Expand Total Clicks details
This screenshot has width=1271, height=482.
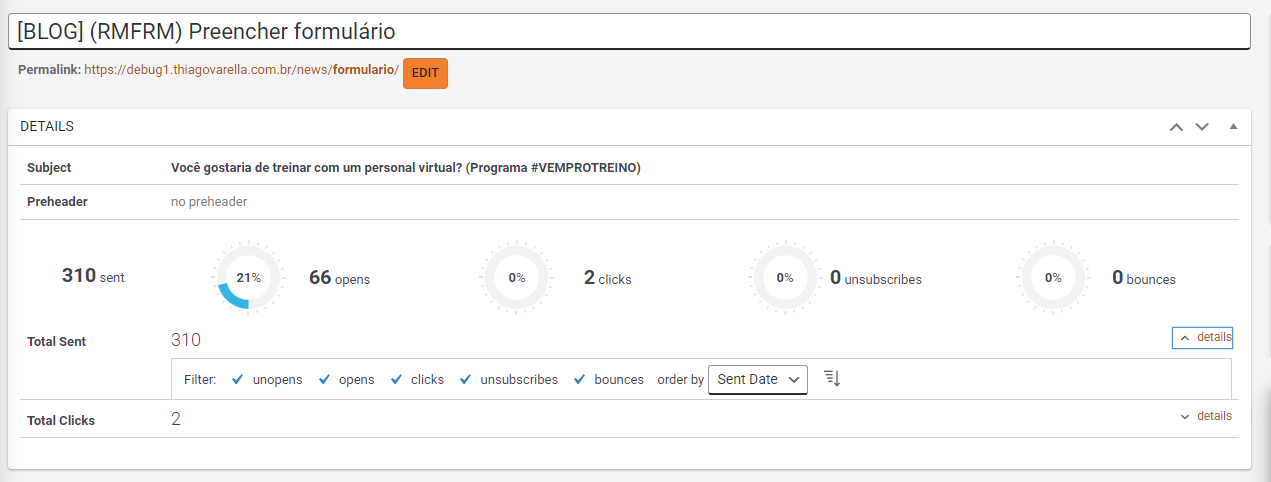click(1205, 416)
